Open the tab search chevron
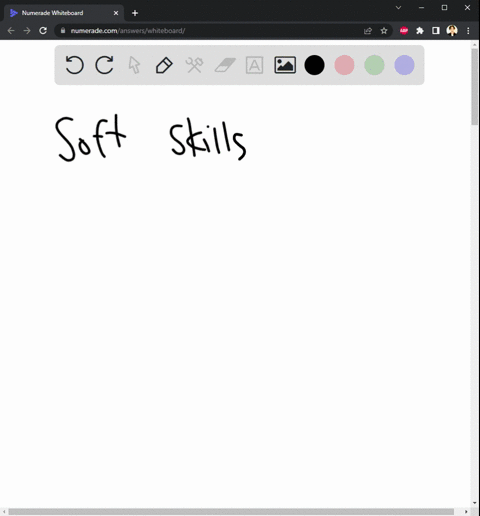The height and width of the screenshot is (516, 480). (x=398, y=7)
